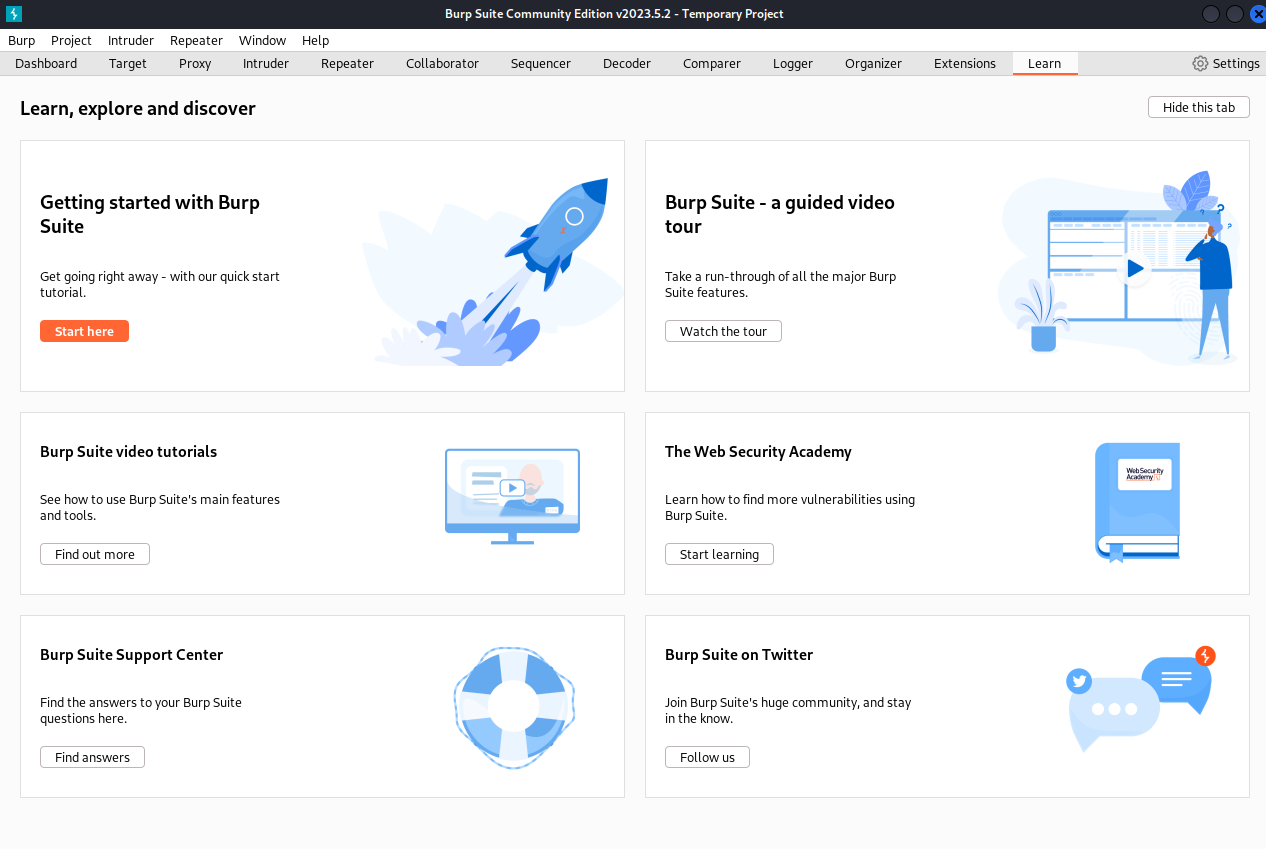Click the Find answers button
Viewport: 1266px width, 849px height.
click(x=92, y=757)
